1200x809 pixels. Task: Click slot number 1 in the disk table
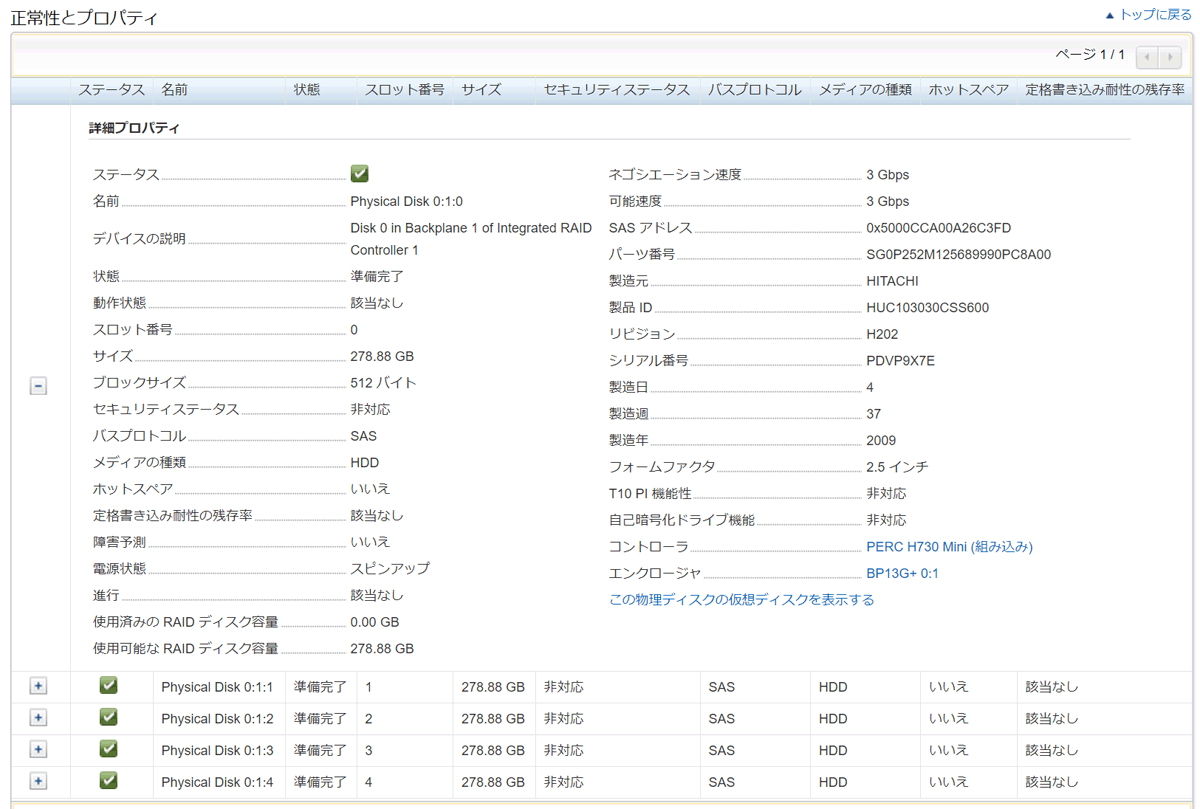[x=369, y=688]
